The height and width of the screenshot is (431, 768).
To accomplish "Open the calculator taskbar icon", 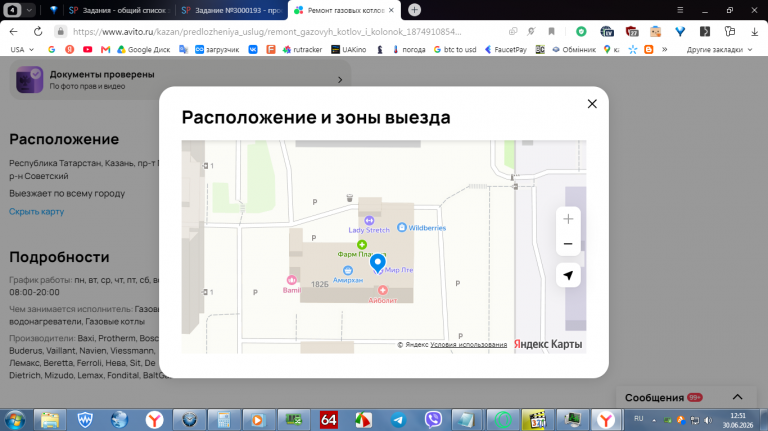I will coord(224,420).
